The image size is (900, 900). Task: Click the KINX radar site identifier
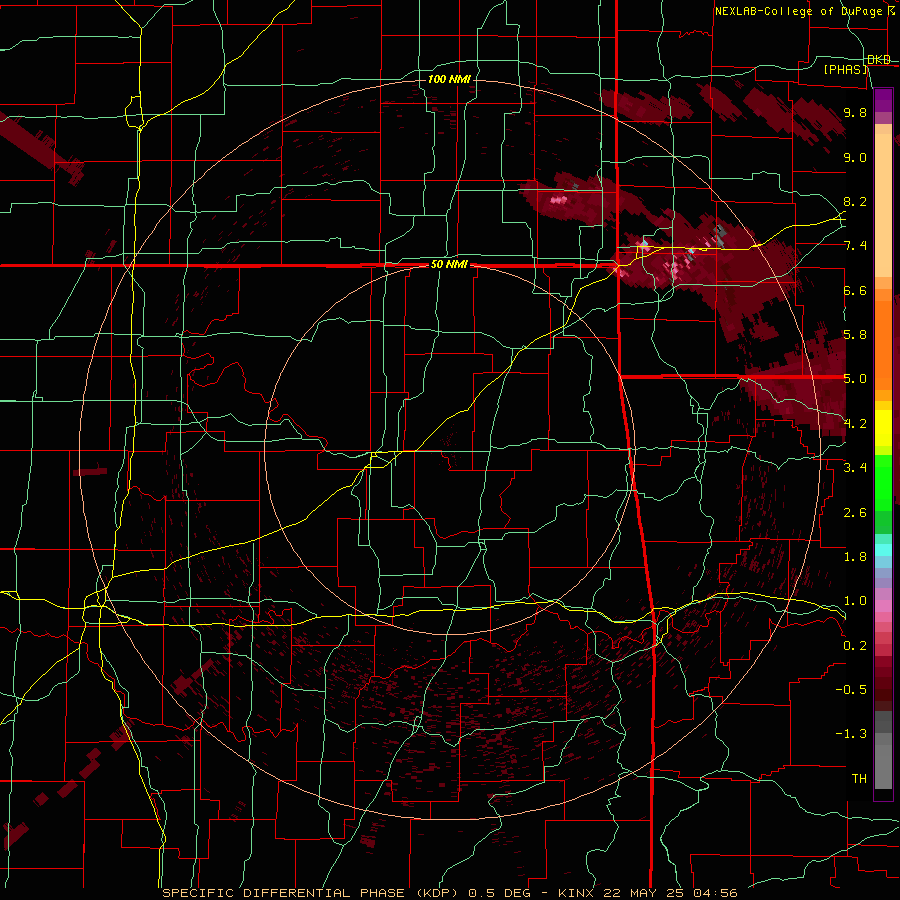tap(577, 893)
